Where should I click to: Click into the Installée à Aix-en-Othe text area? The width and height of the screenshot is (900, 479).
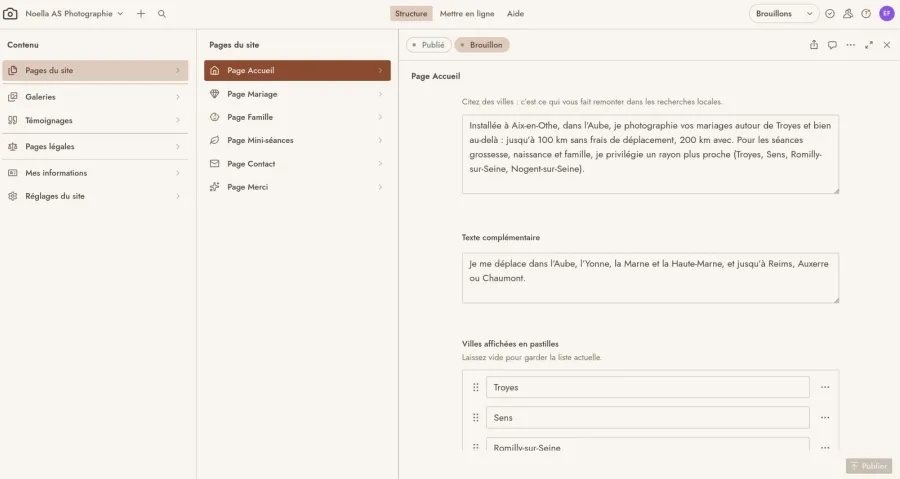pyautogui.click(x=650, y=154)
